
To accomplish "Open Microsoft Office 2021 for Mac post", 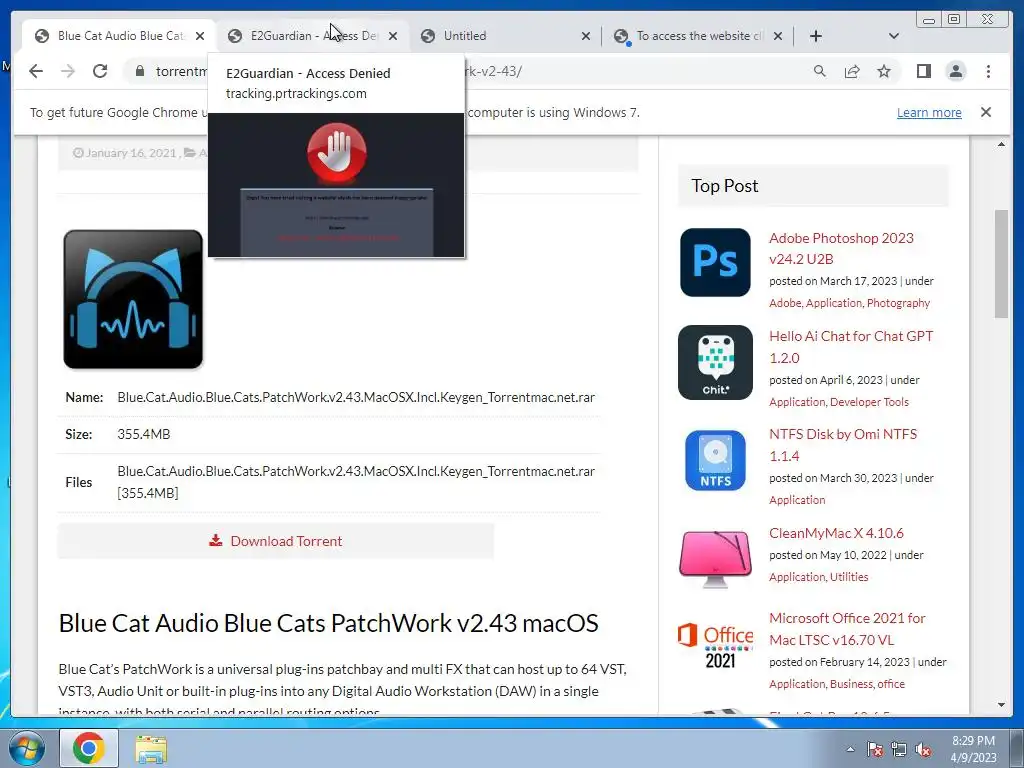I will tap(847, 629).
